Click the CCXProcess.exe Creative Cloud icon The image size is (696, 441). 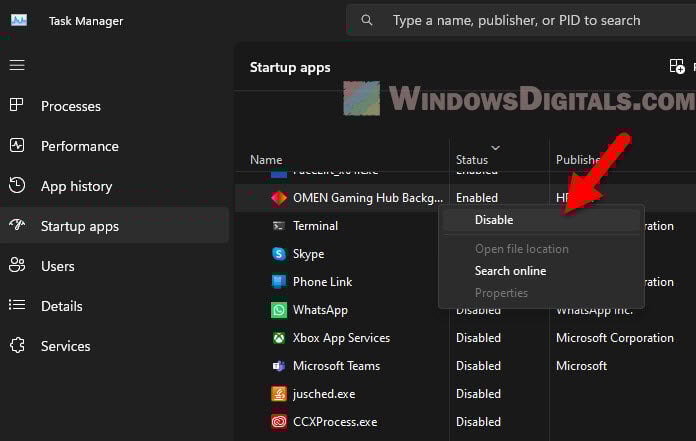(x=279, y=422)
